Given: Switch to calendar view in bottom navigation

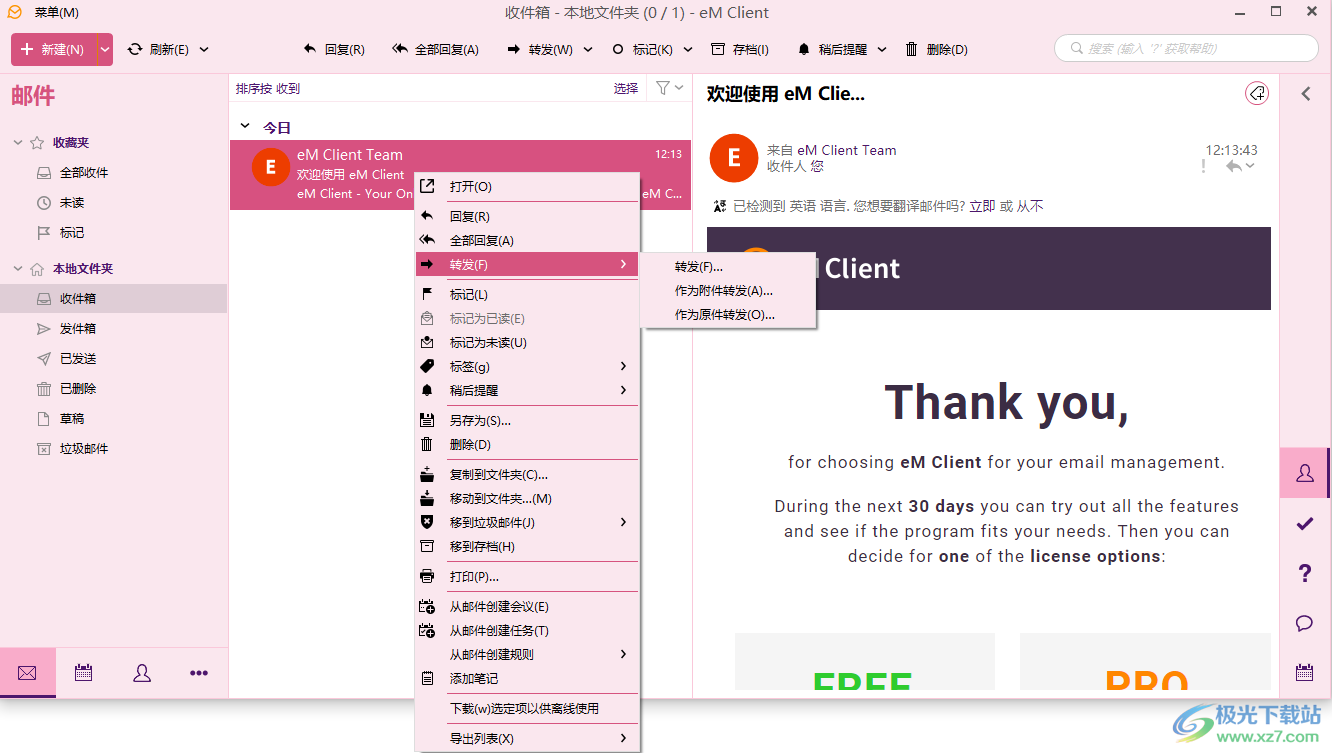Looking at the screenshot, I should click(84, 673).
